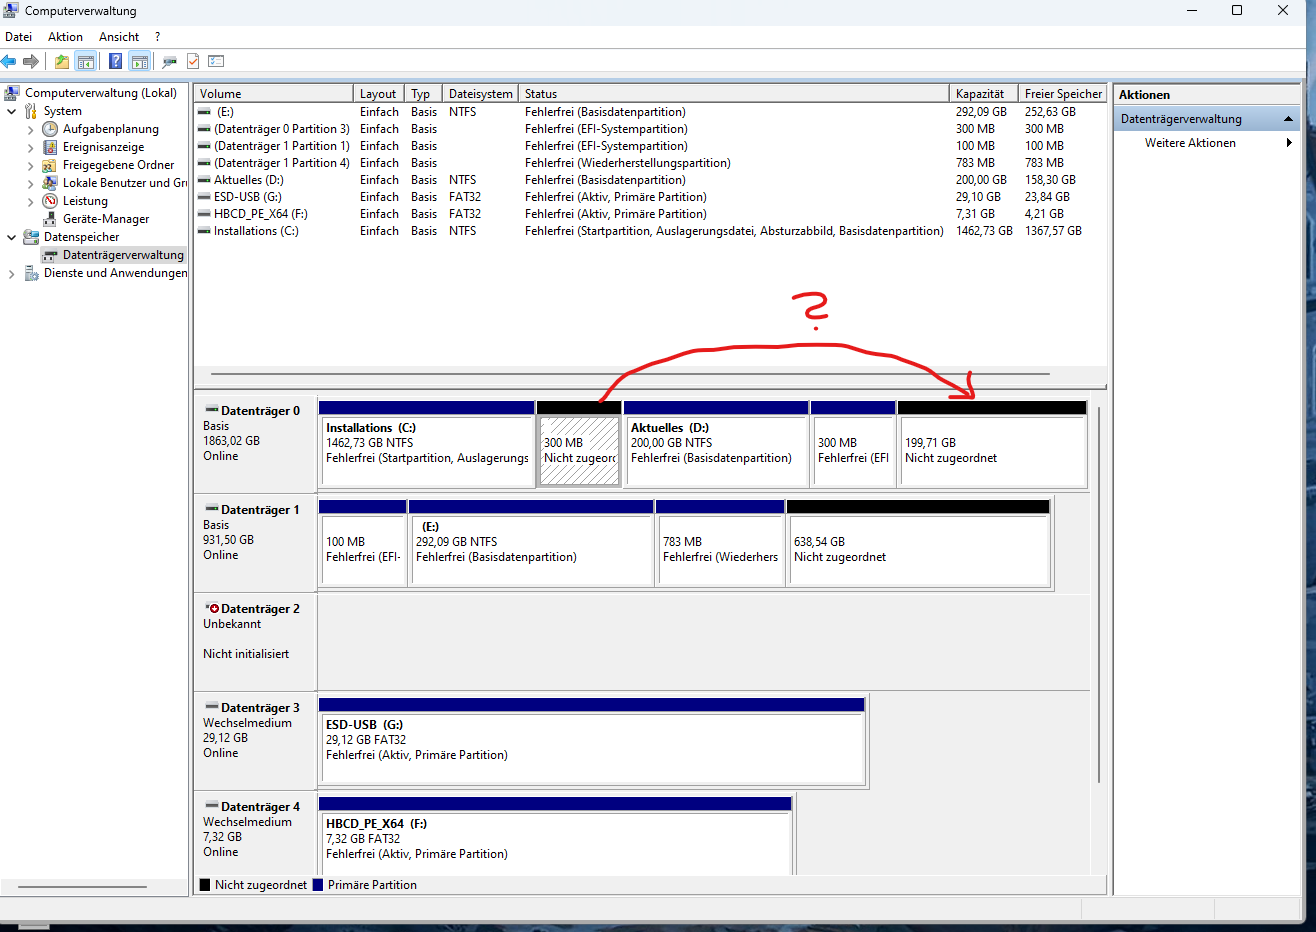1316x932 pixels.
Task: Click the Aufgabenplanung clock icon in tree
Action: [50, 129]
